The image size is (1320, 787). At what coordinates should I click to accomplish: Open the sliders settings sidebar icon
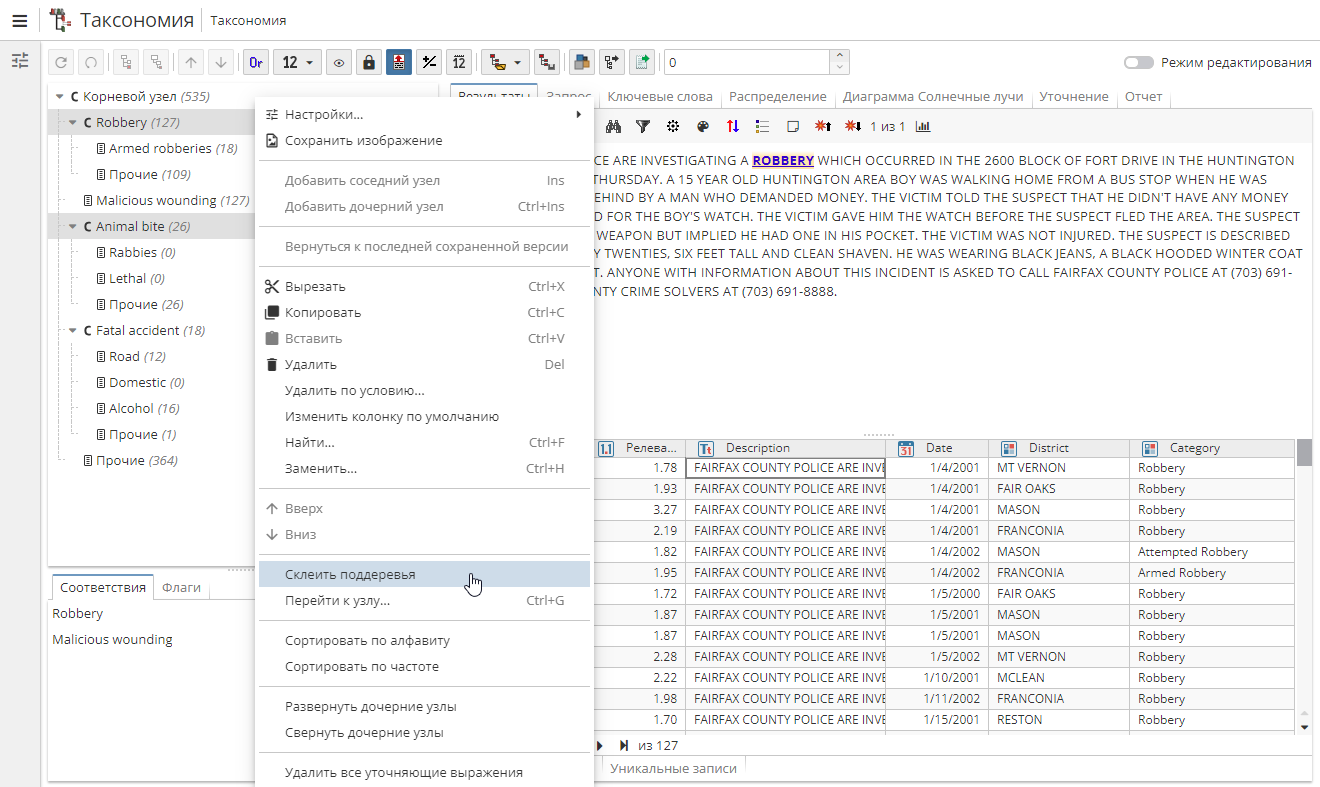(x=21, y=61)
